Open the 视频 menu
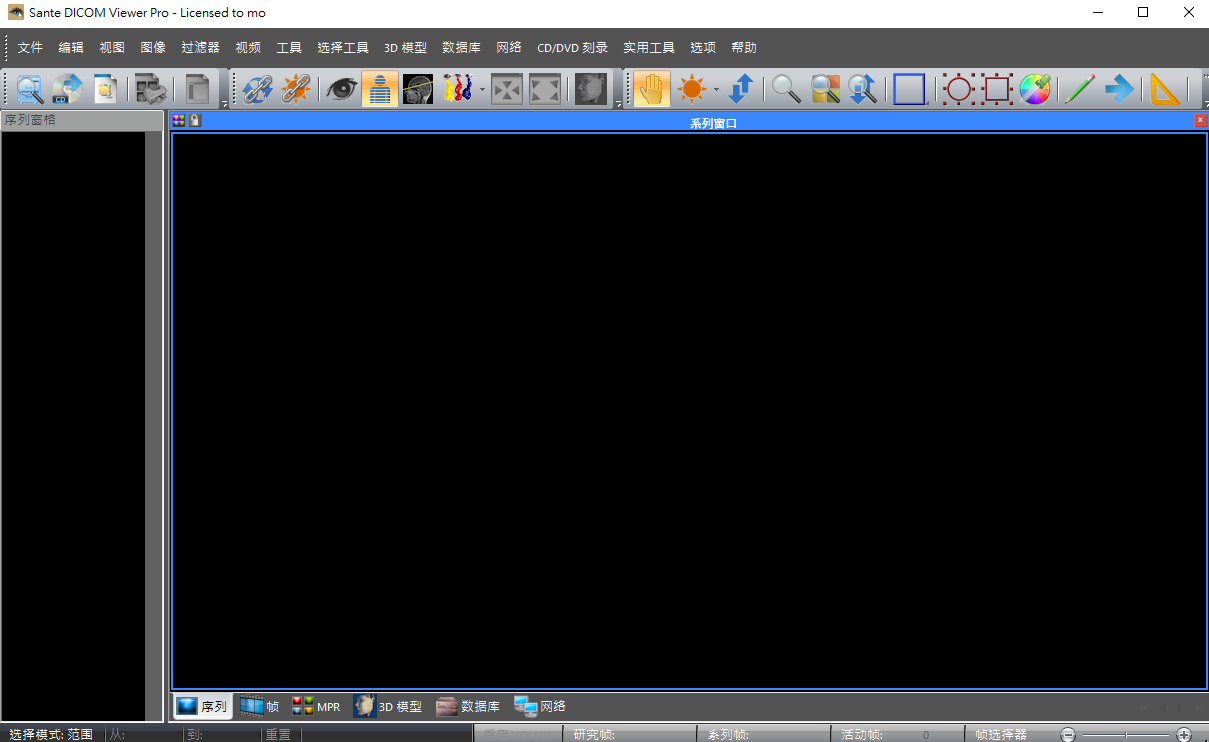The height and width of the screenshot is (742, 1209). (248, 48)
